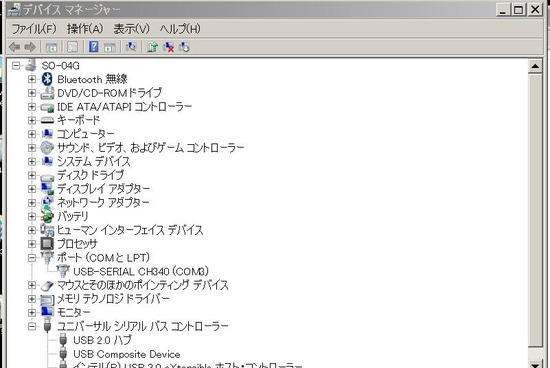This screenshot has height=368, width=550.
Task: Select the Bluetooth 無線 icon
Action: (47, 79)
